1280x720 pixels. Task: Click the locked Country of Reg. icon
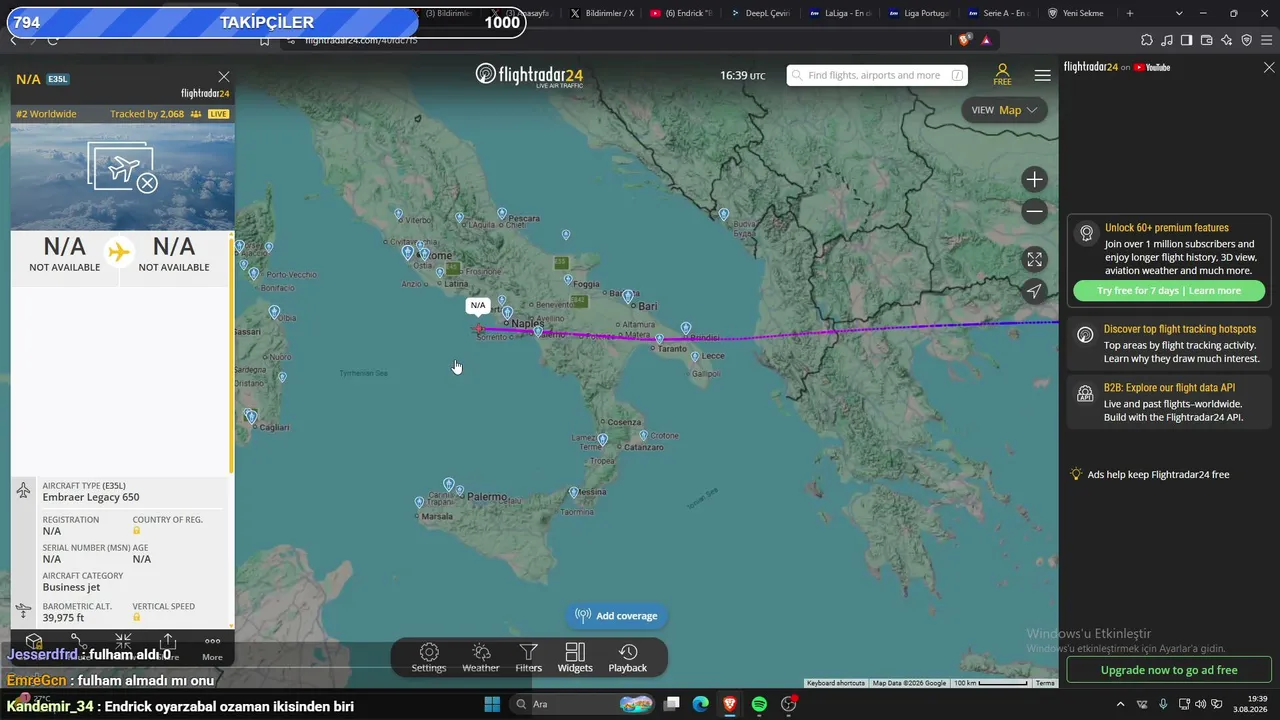coord(137,531)
